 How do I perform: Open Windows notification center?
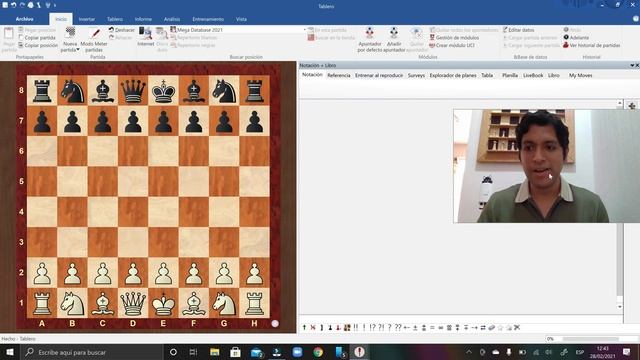click(x=627, y=352)
